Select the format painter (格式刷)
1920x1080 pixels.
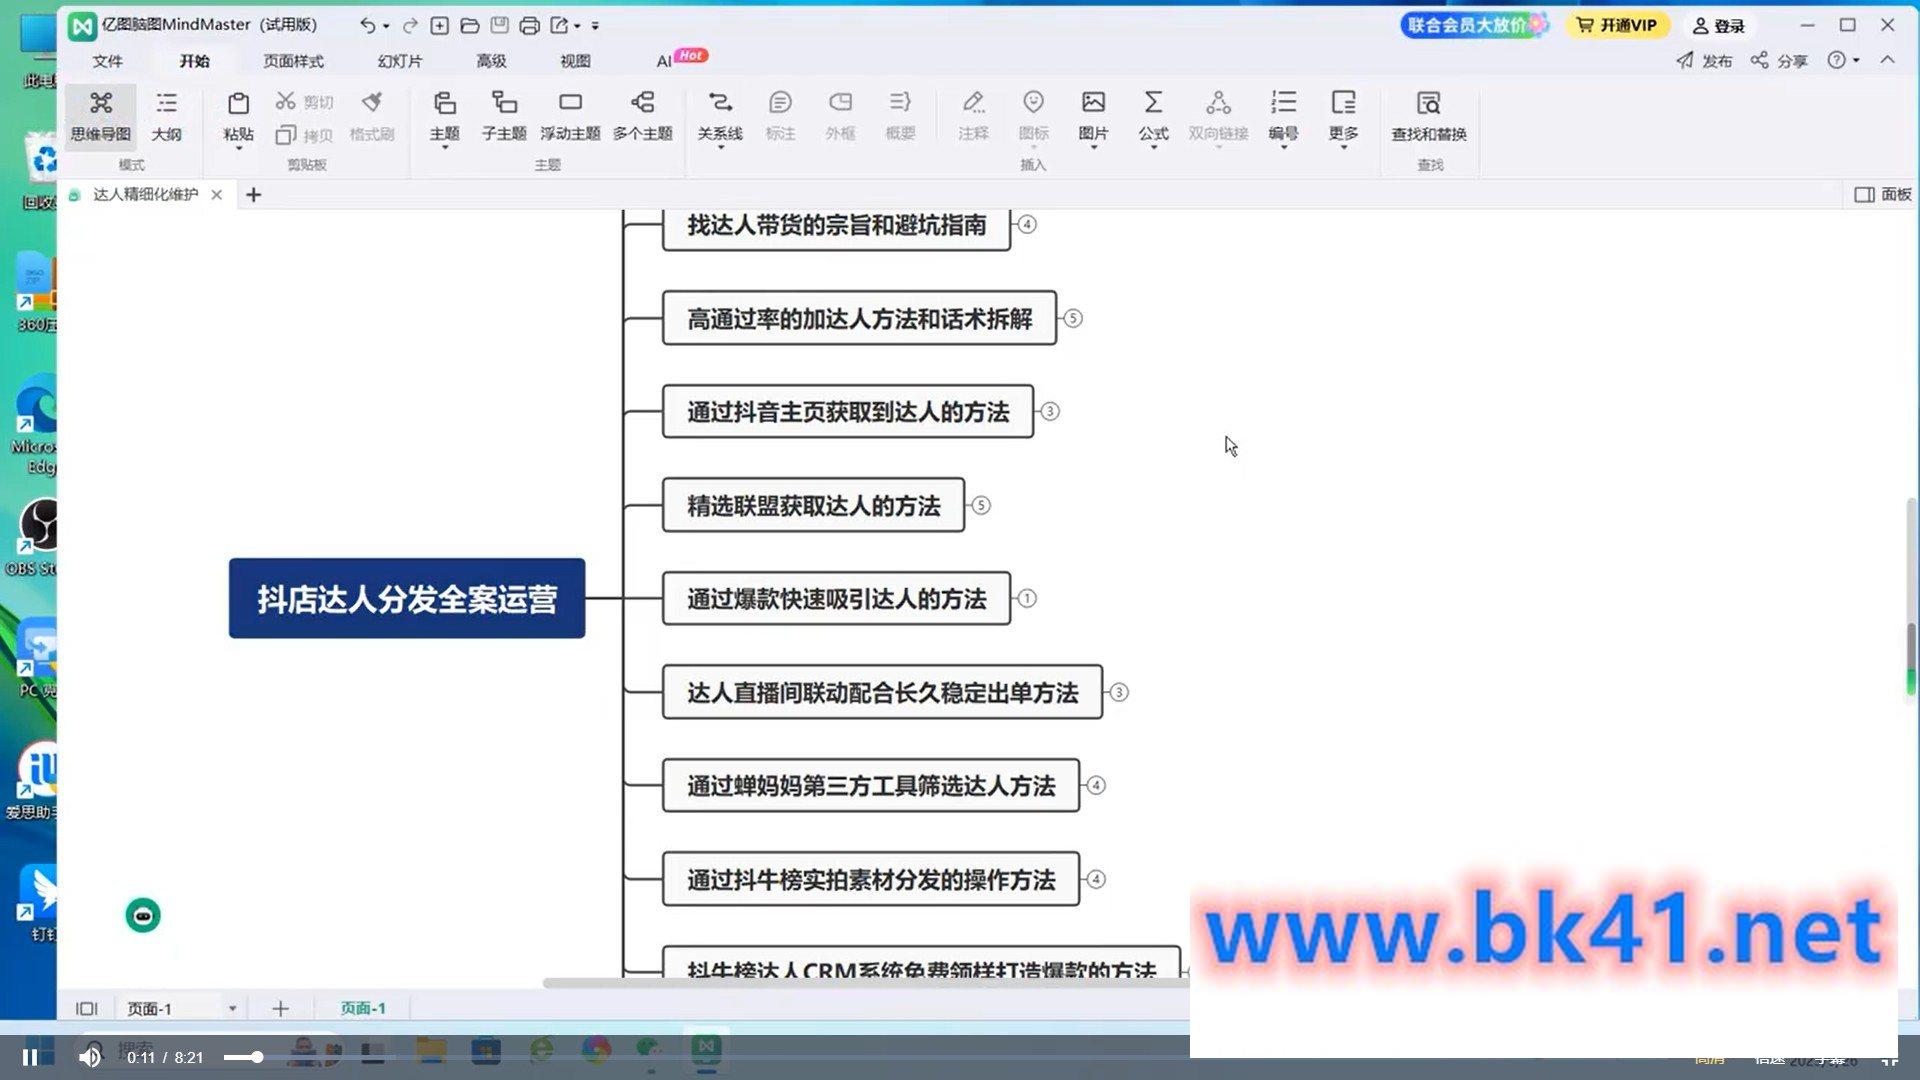pos(372,116)
